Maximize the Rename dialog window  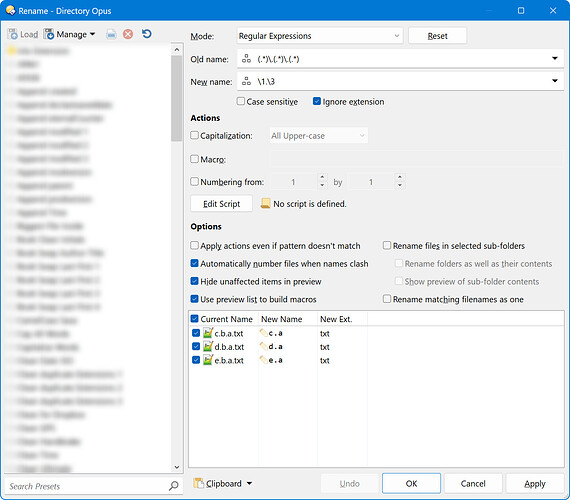521,10
